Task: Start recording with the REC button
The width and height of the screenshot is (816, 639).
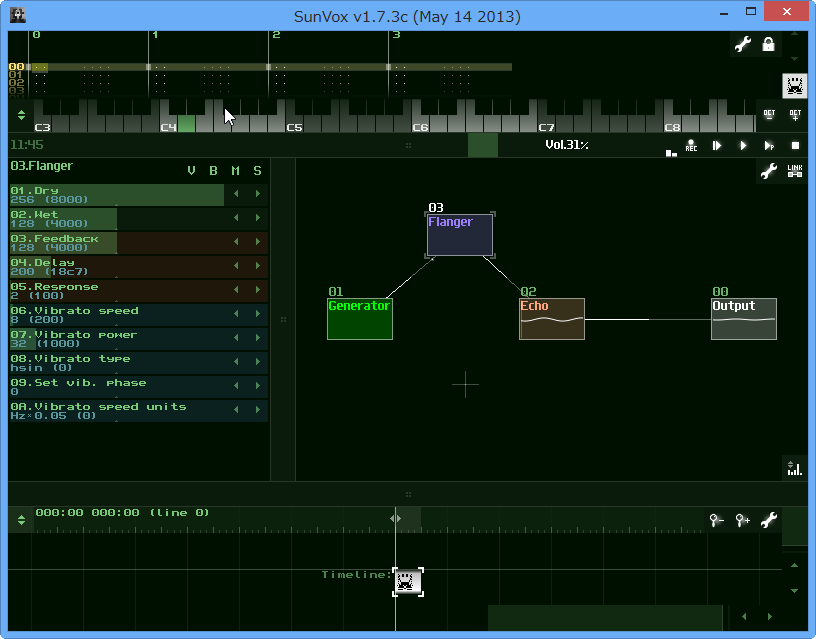Action: 691,145
